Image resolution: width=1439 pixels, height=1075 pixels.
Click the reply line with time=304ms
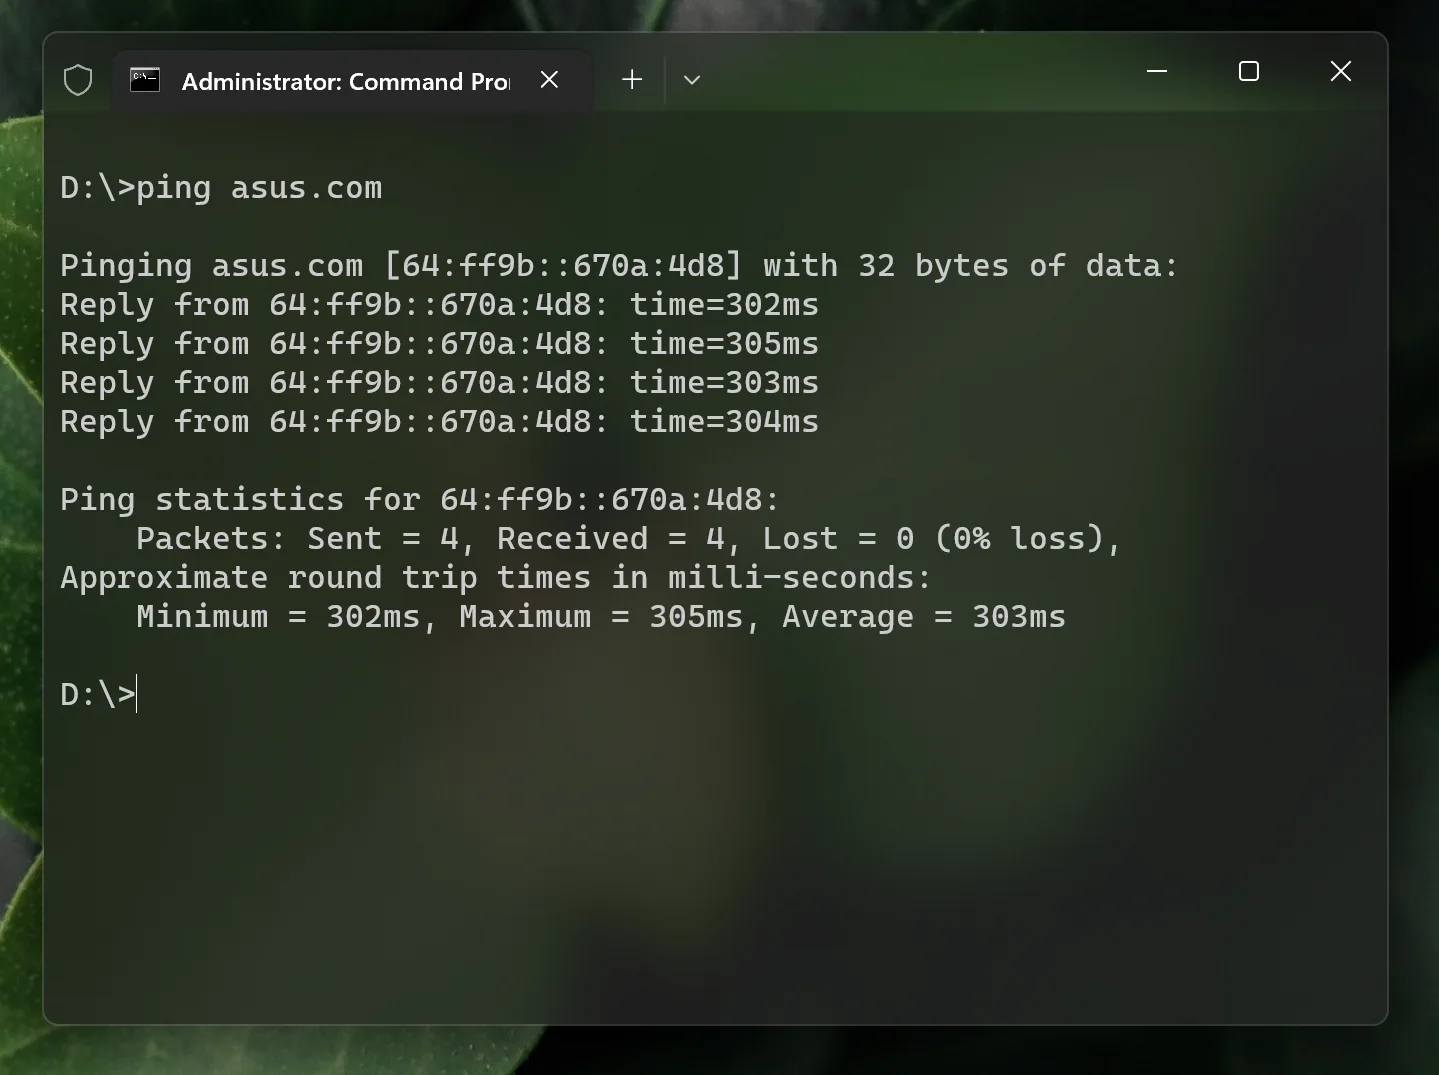(439, 422)
